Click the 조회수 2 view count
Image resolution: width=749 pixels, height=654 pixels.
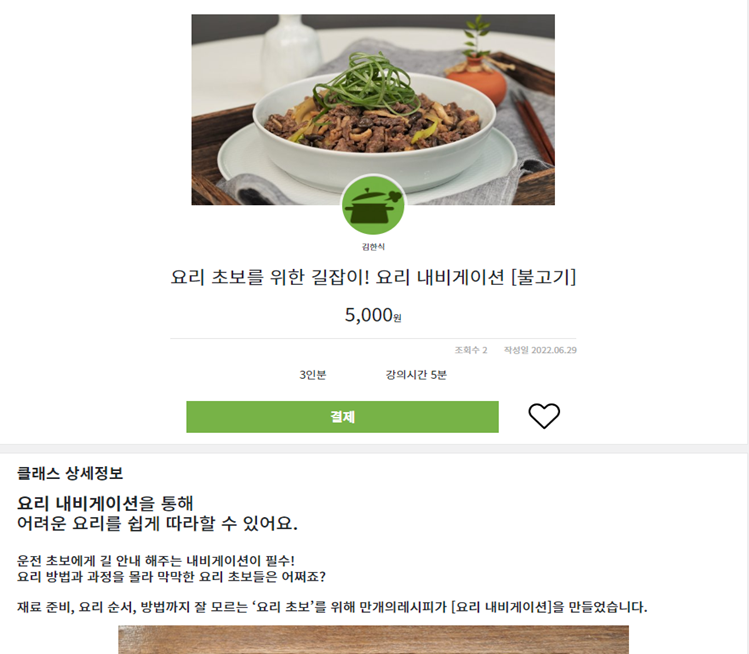(471, 350)
